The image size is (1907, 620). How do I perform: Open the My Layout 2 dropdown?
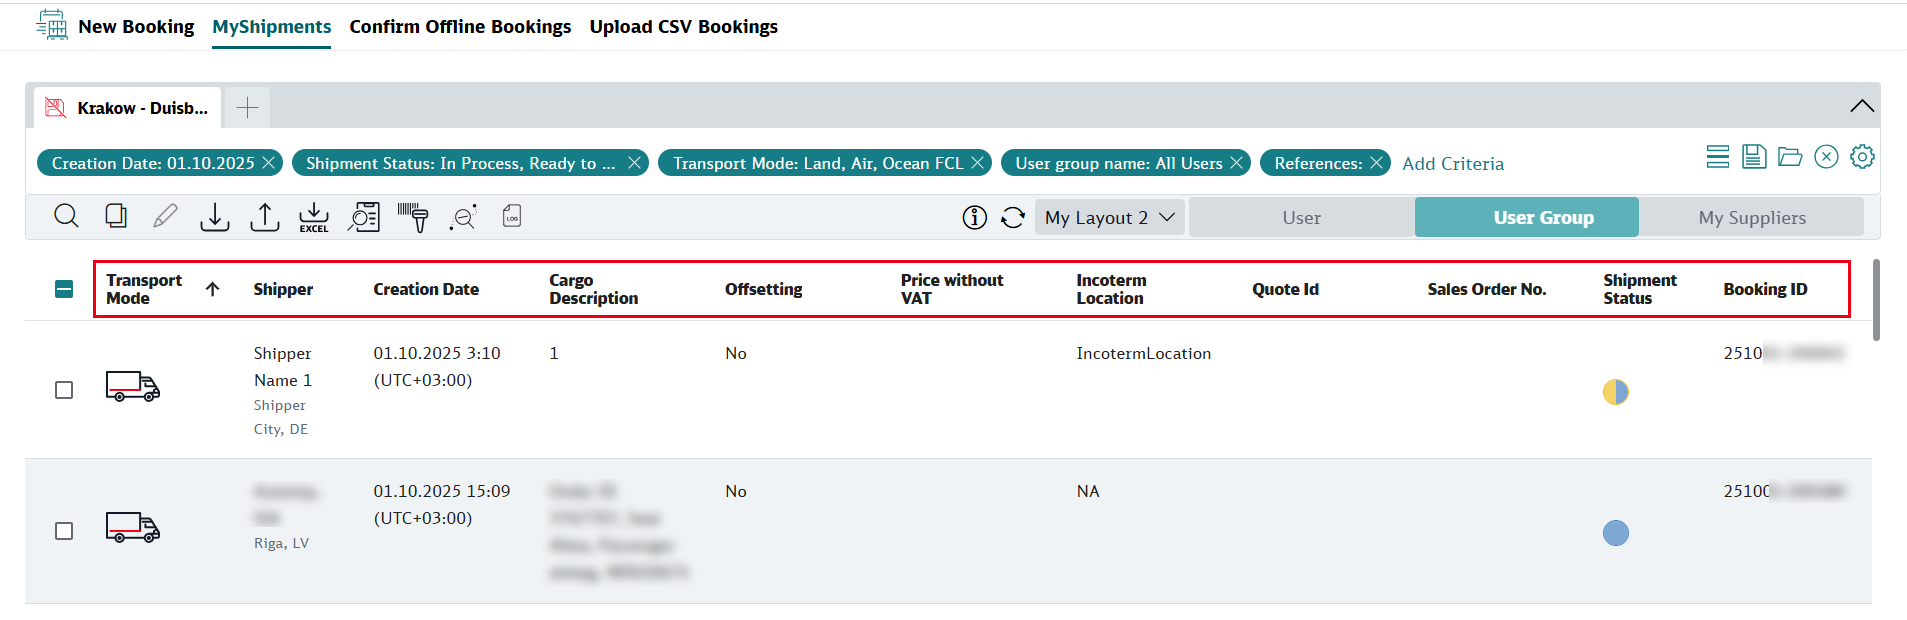pyautogui.click(x=1109, y=218)
